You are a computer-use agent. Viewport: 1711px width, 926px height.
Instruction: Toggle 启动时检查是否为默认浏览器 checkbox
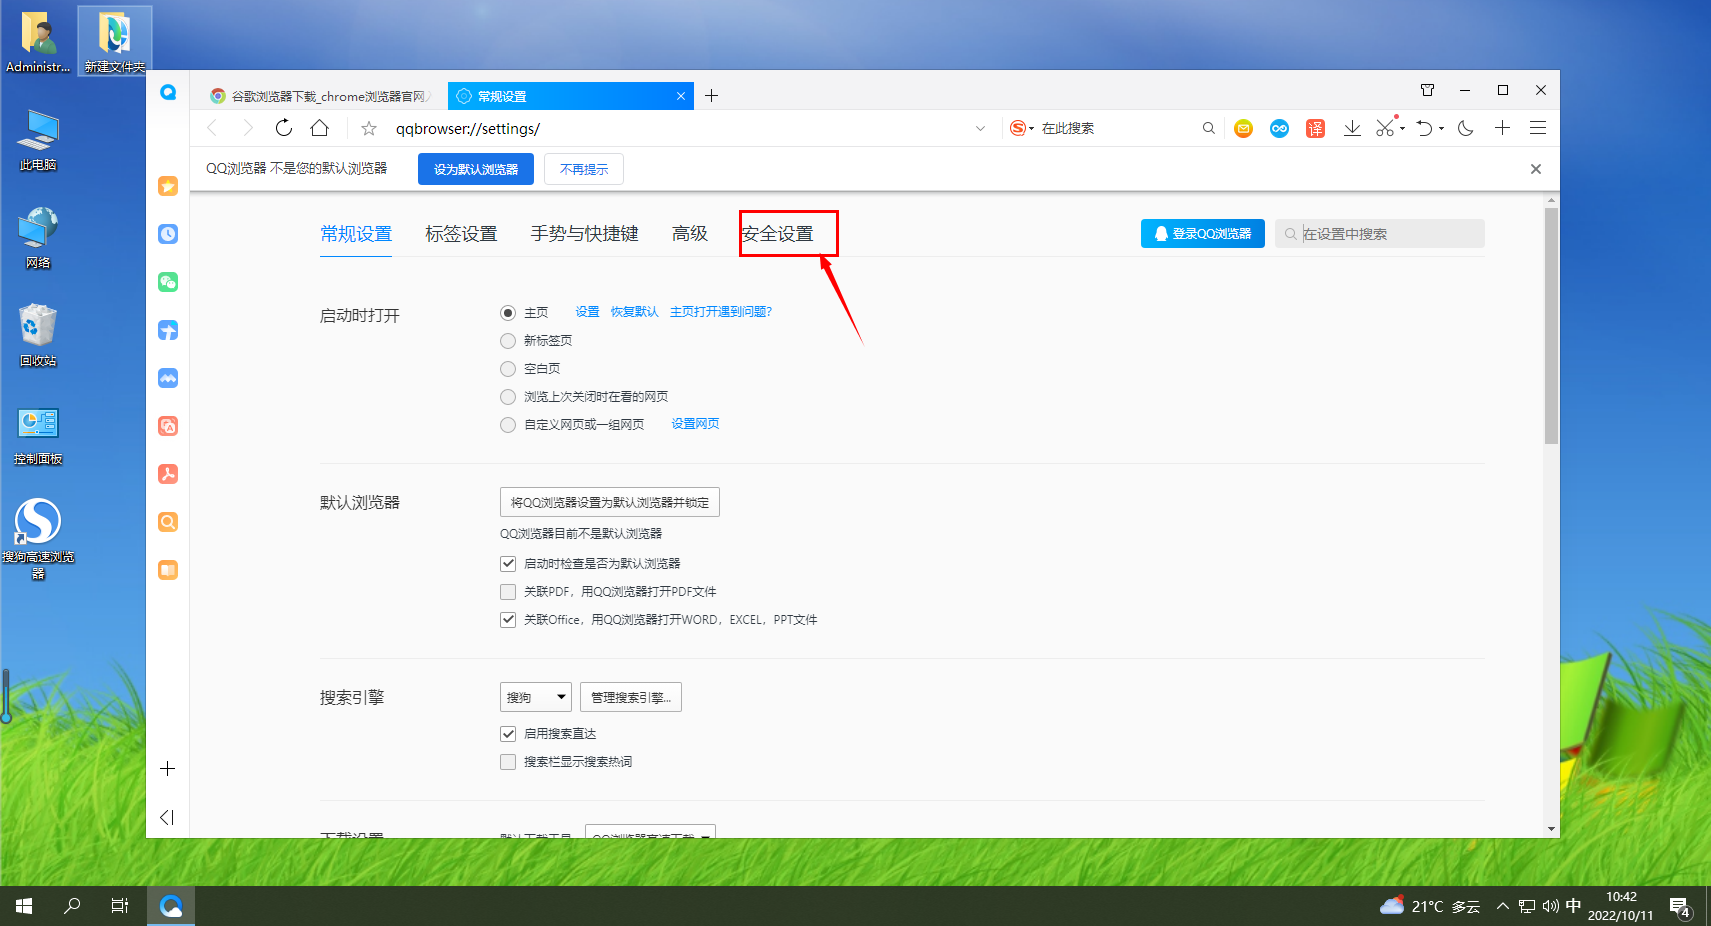tap(508, 564)
